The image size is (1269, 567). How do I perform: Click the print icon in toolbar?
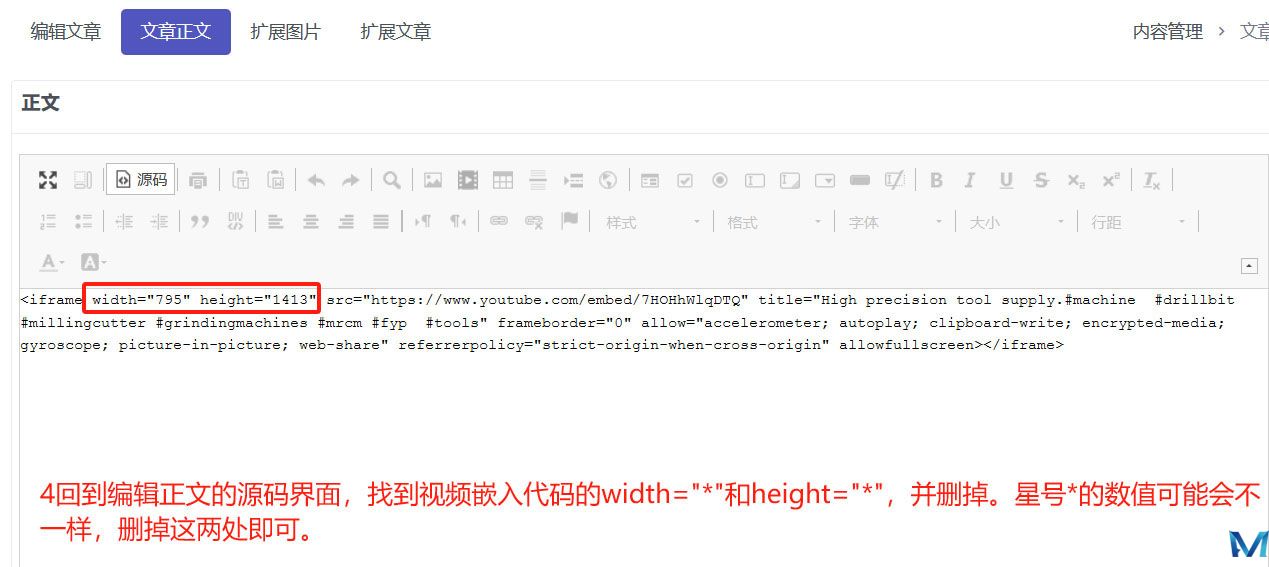coord(198,180)
